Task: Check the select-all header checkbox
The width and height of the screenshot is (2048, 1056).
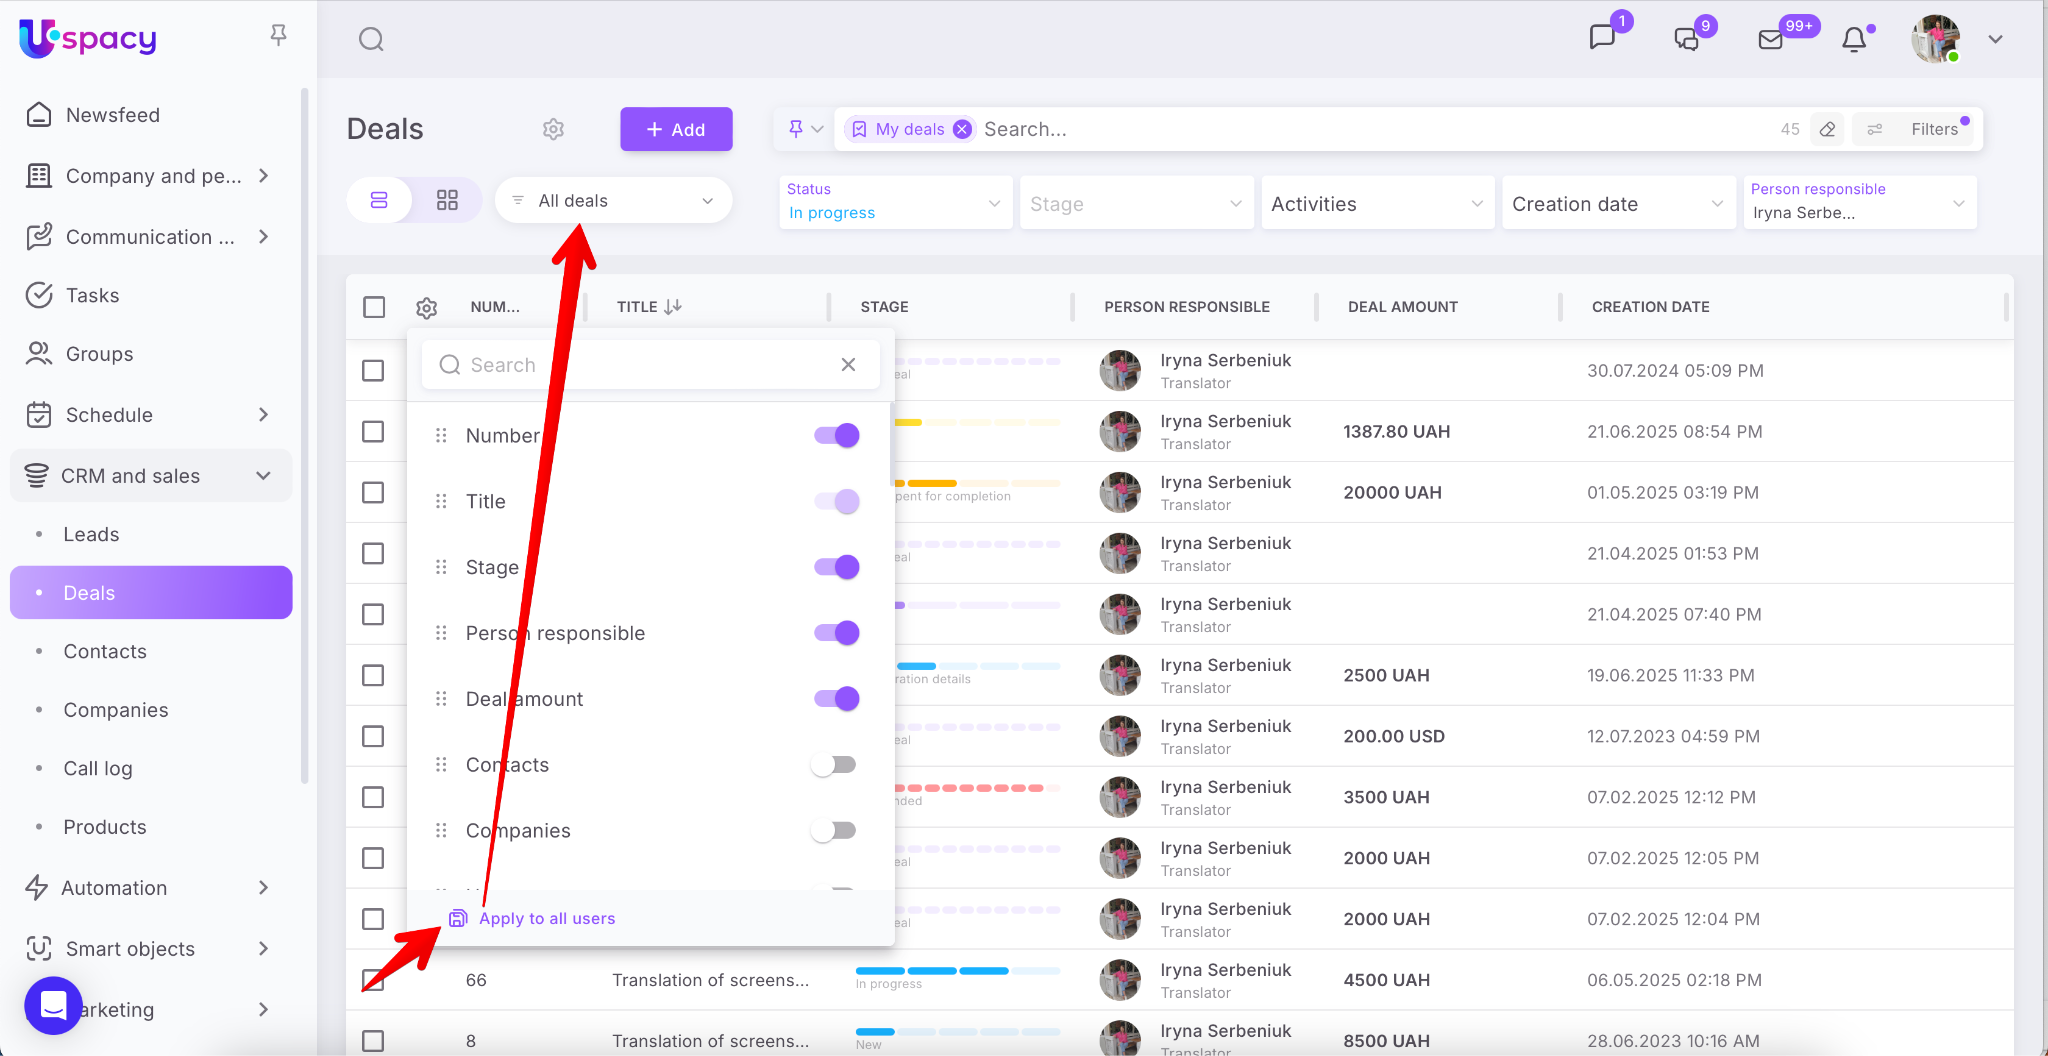Action: coord(374,307)
